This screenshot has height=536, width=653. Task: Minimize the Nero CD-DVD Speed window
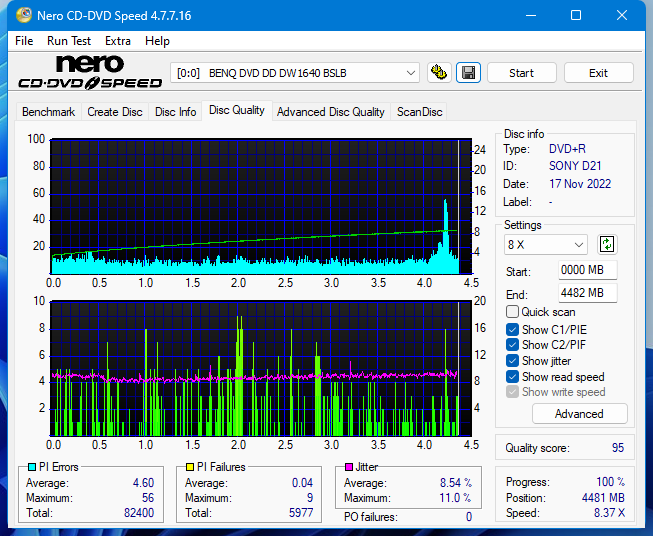(x=531, y=15)
